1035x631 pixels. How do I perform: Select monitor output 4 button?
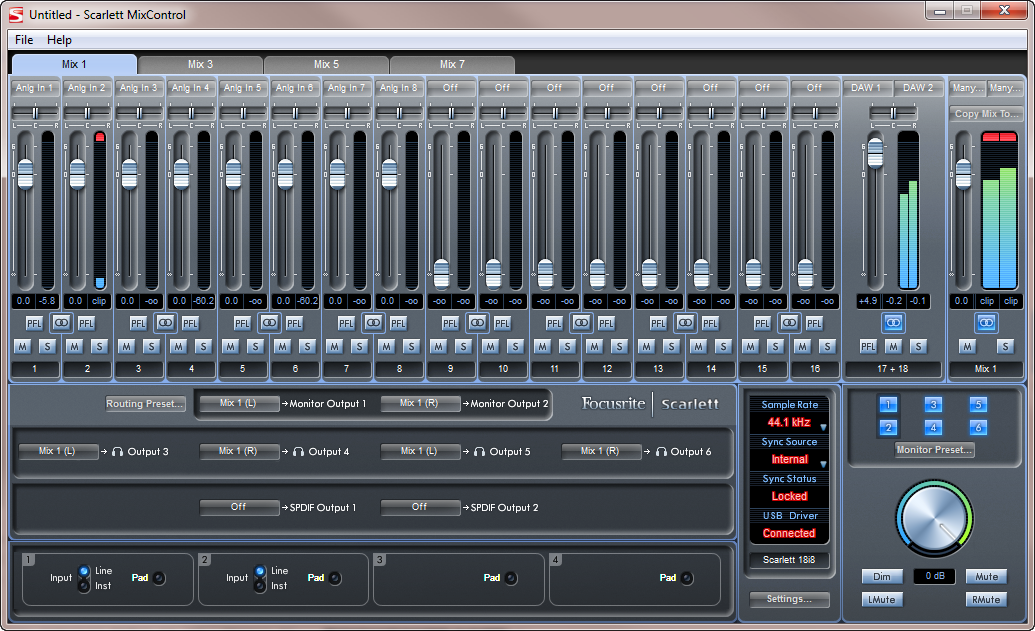[933, 428]
